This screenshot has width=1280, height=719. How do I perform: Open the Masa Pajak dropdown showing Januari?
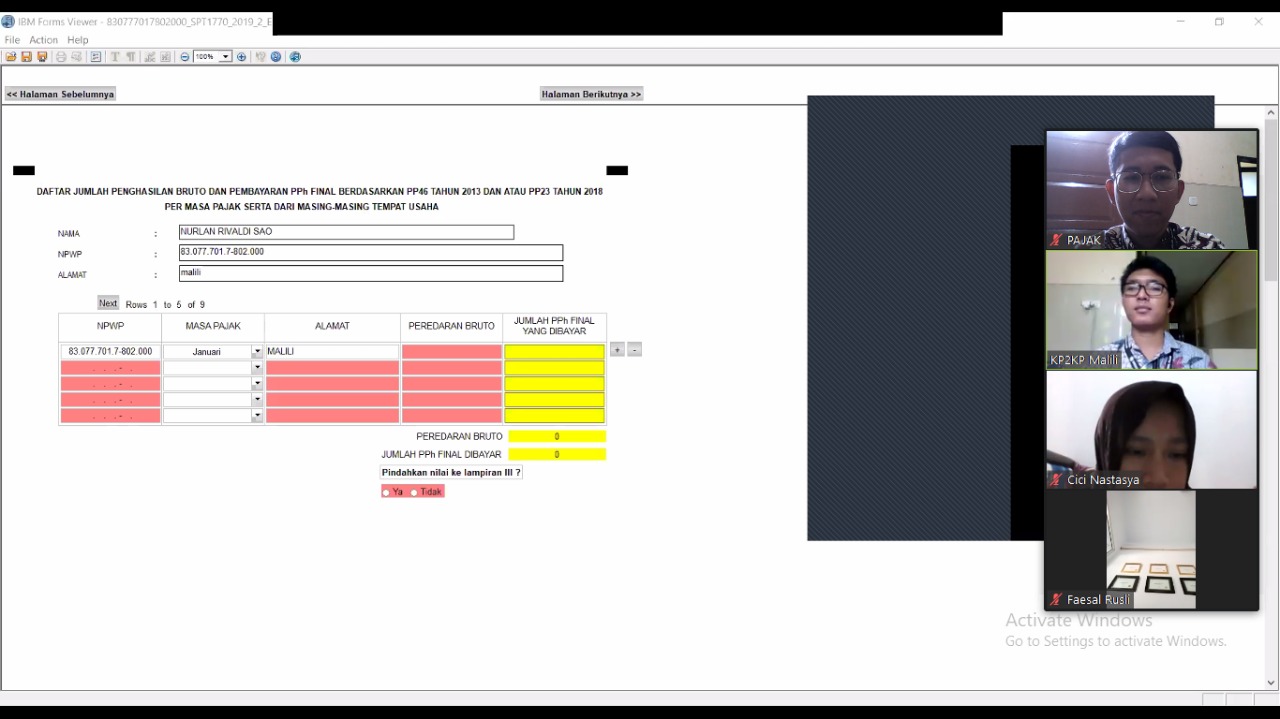point(257,352)
